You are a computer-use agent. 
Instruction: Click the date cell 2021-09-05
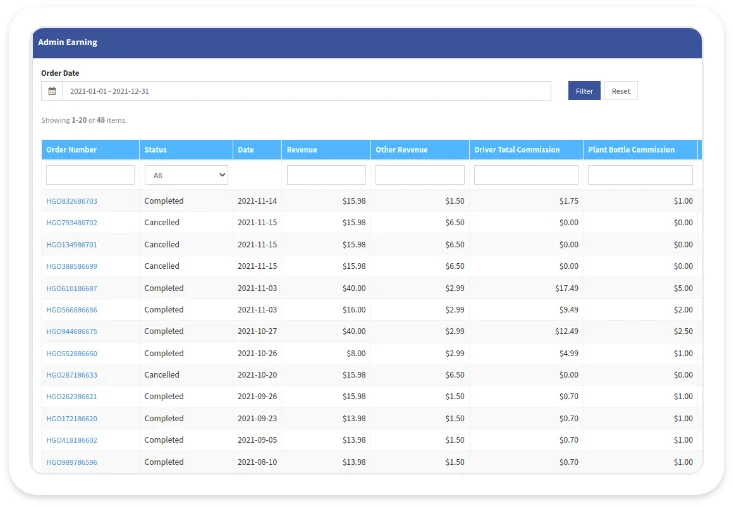pyautogui.click(x=257, y=440)
